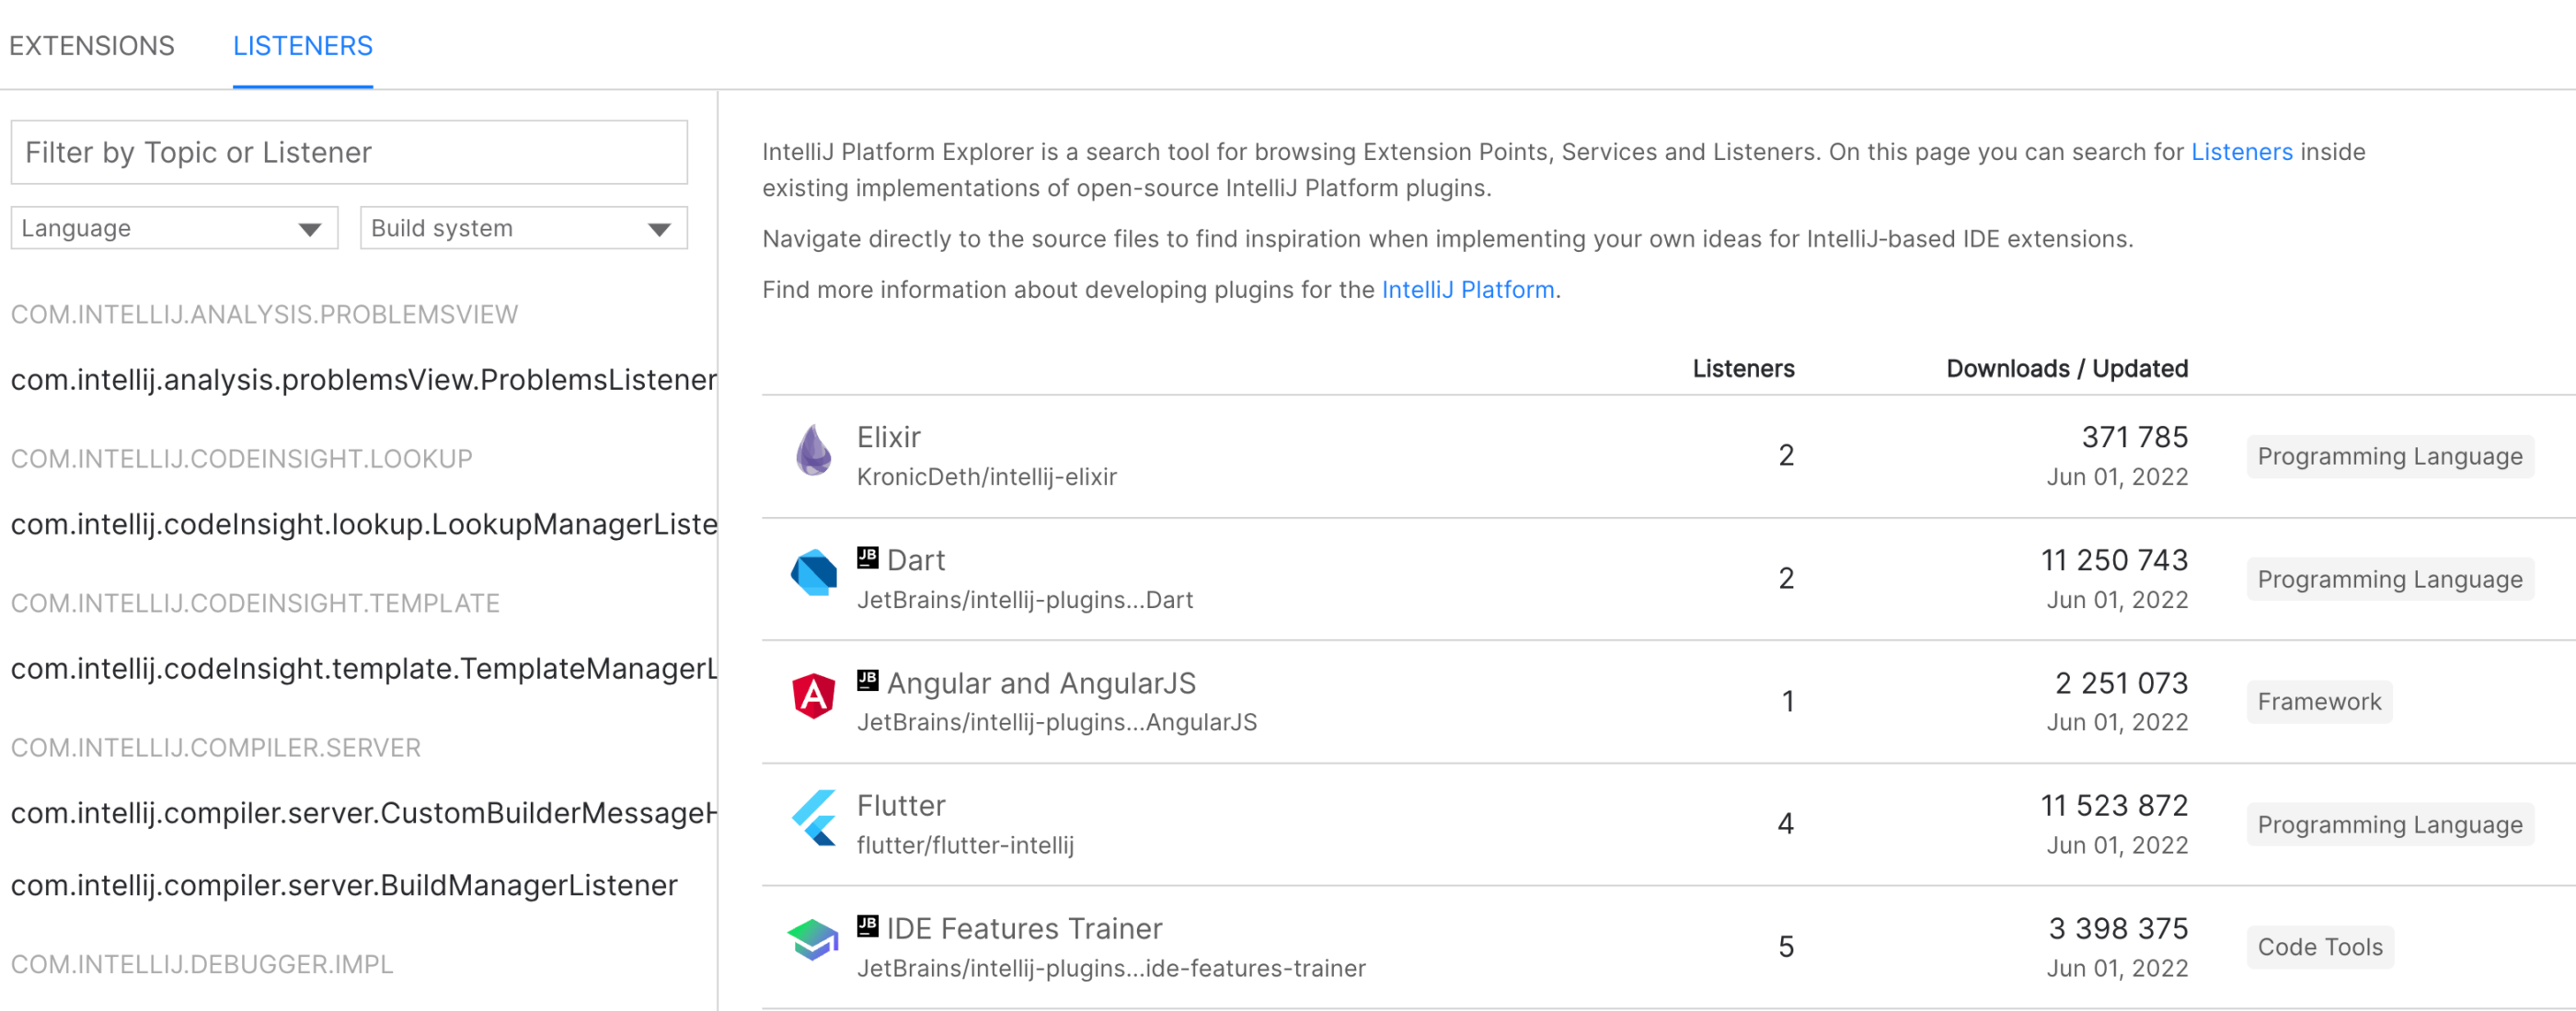Click the Programming Language tag on Dart row
Viewport: 2576px width, 1011px height.
[x=2389, y=580]
